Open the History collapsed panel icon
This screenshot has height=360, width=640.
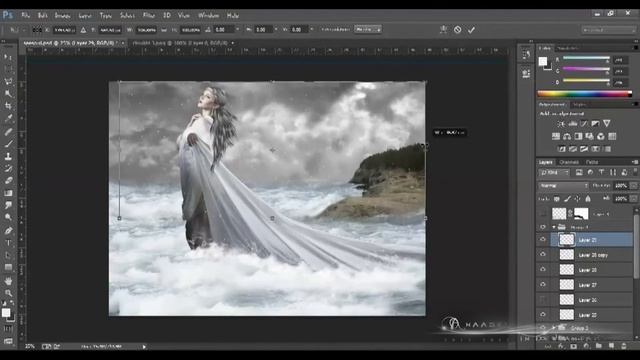[x=526, y=54]
